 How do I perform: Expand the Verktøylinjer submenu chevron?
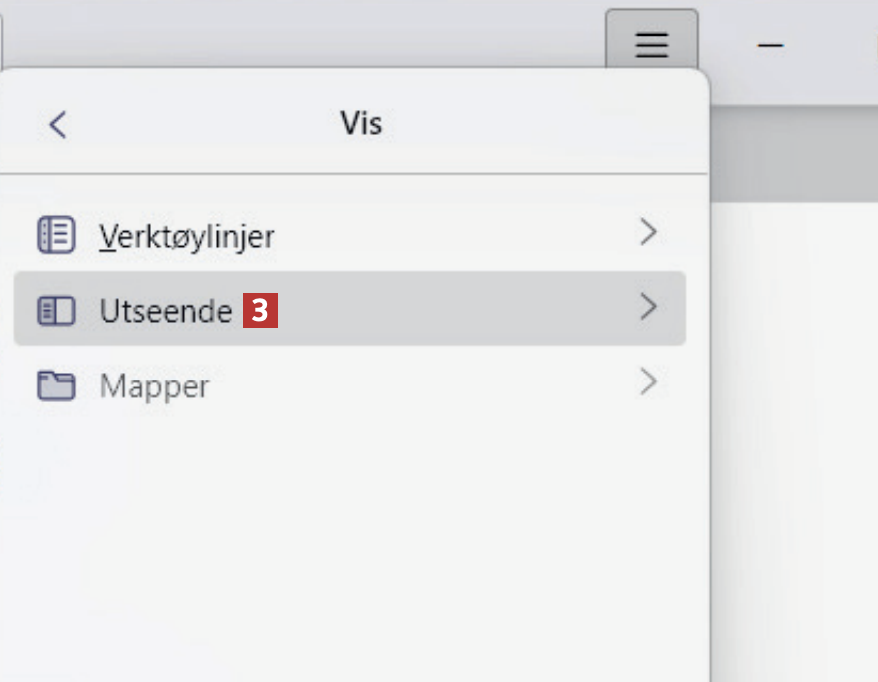649,234
